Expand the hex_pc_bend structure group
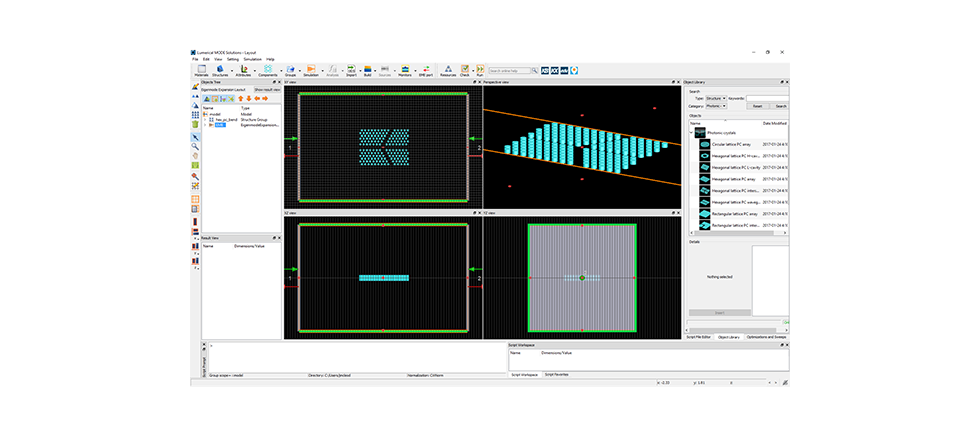The width and height of the screenshot is (980, 436). (206, 119)
